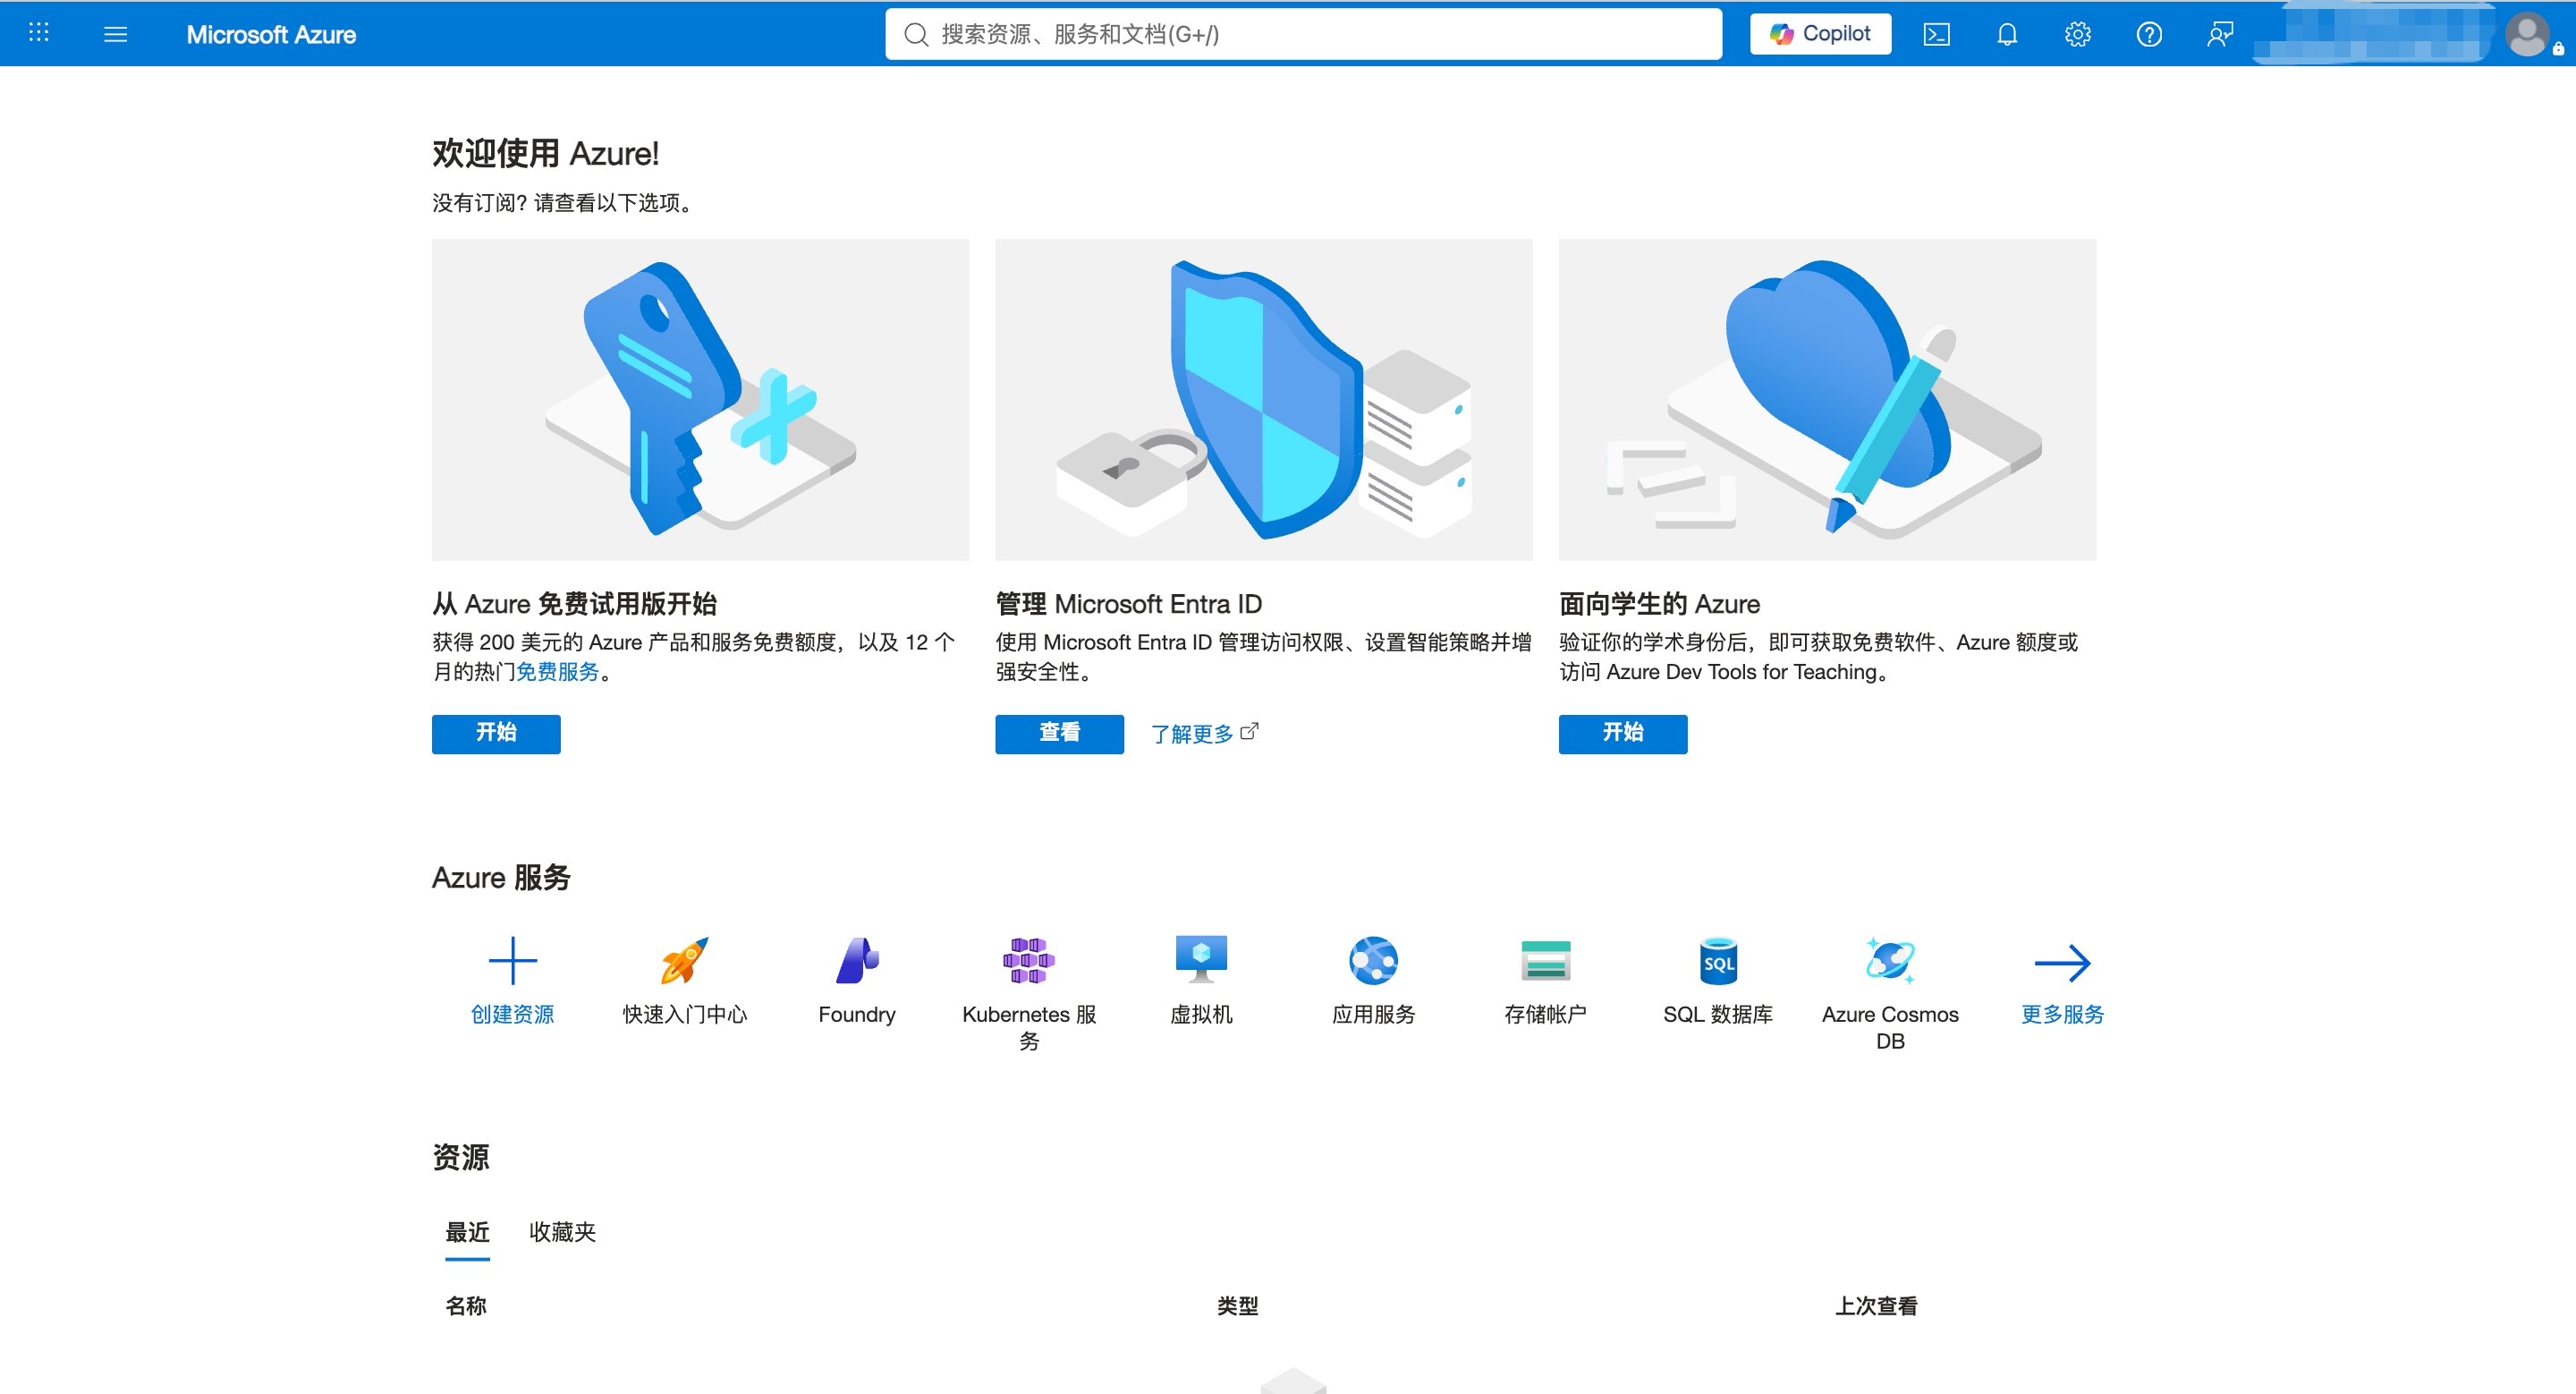Click the Azure for students cloud image
Viewport: 2576px width, 1394px height.
tap(1827, 399)
